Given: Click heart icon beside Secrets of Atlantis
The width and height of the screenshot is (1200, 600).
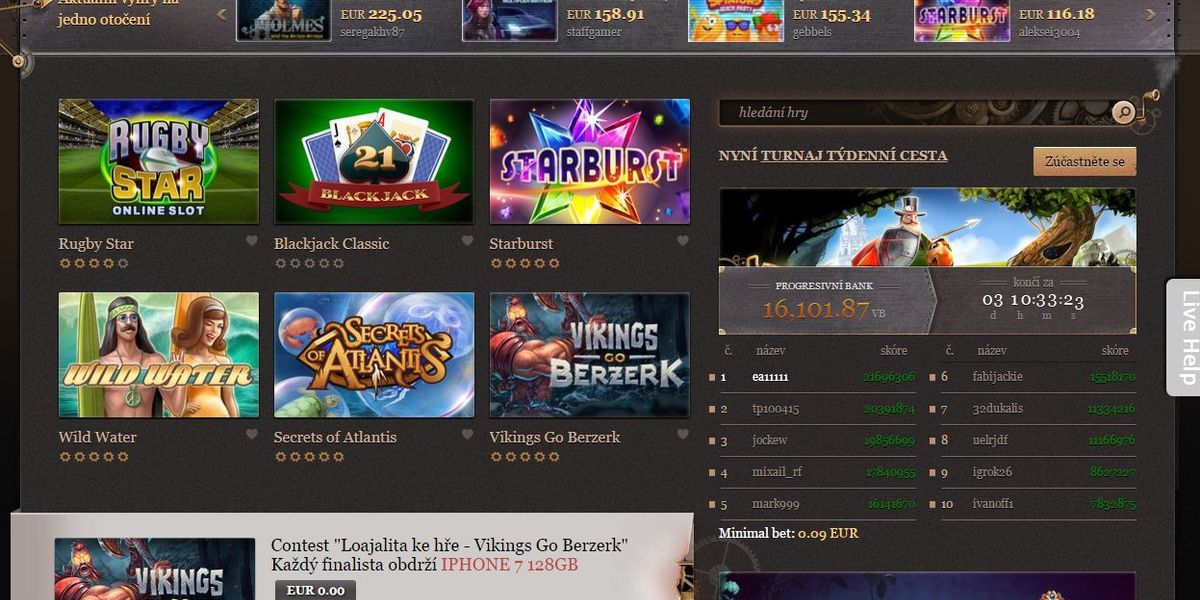Looking at the screenshot, I should click(467, 435).
